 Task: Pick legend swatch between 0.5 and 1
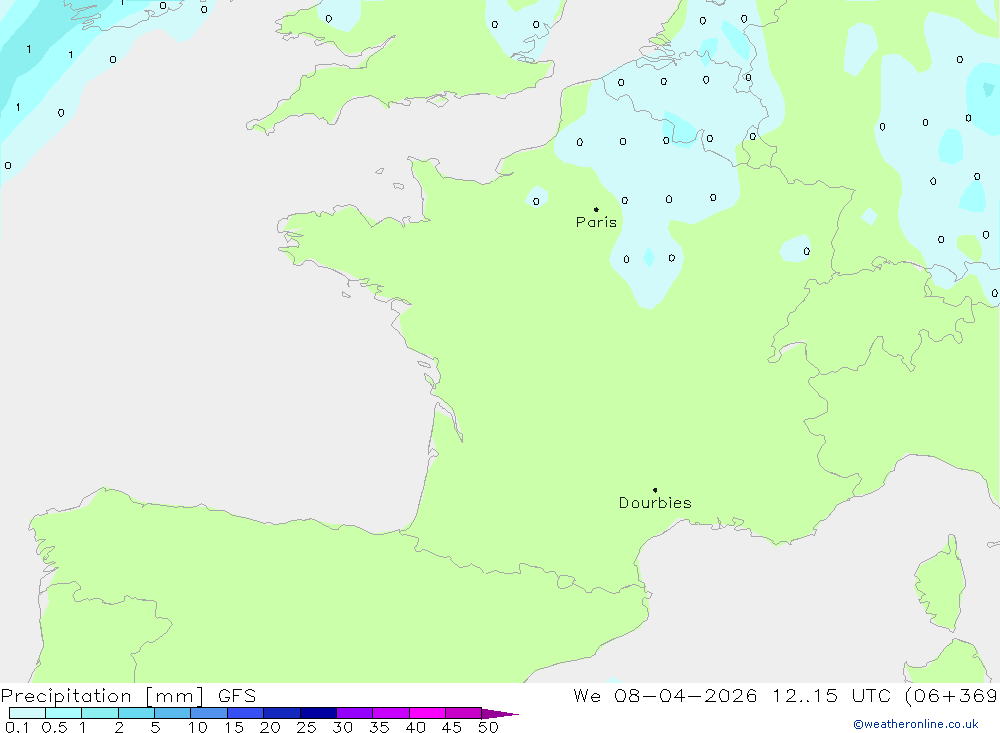[x=63, y=713]
